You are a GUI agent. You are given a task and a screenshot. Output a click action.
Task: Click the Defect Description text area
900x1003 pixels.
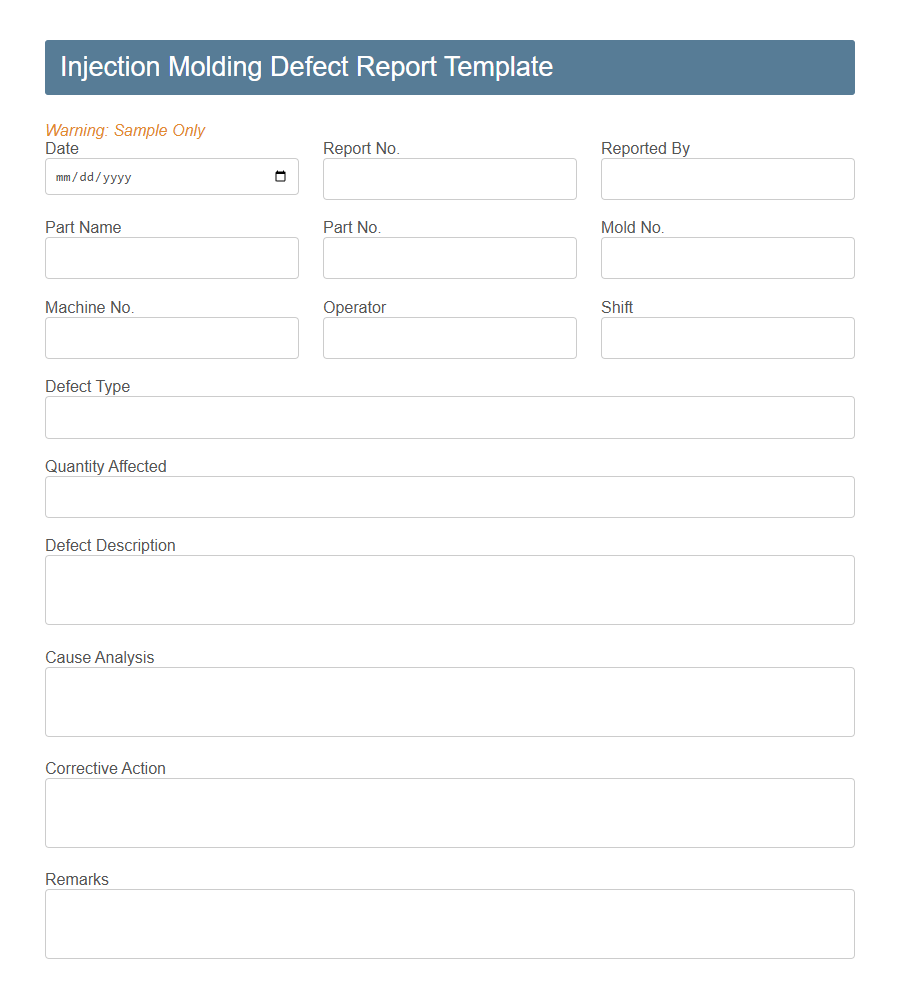tap(449, 589)
